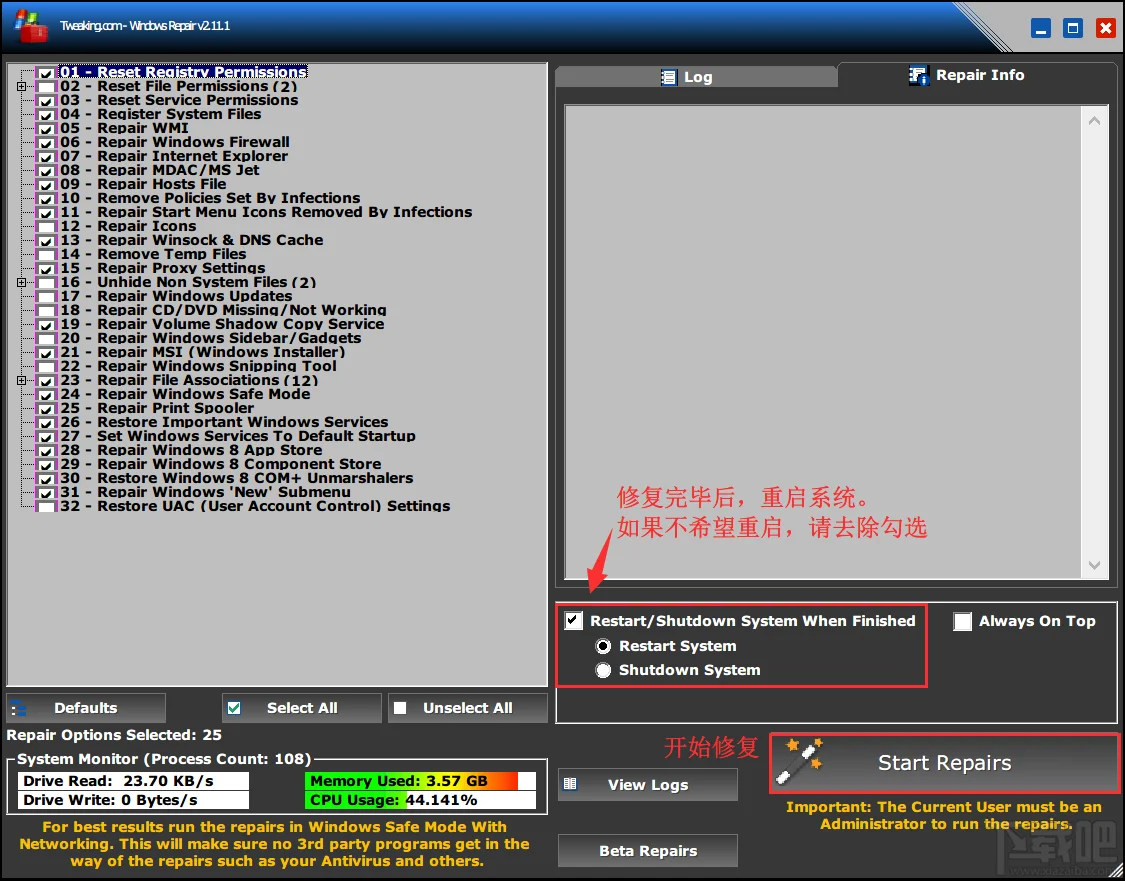Check the 02 Reset File Permissions box
Viewport: 1125px width, 881px height.
point(46,87)
